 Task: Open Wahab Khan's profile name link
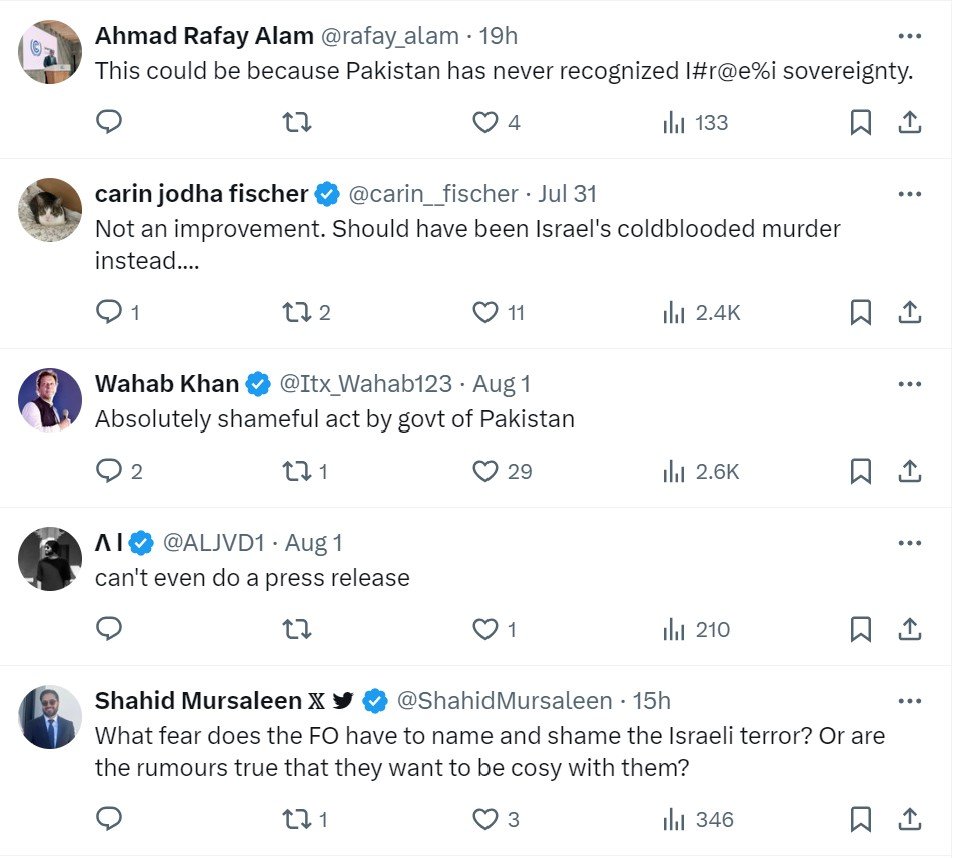click(x=167, y=384)
